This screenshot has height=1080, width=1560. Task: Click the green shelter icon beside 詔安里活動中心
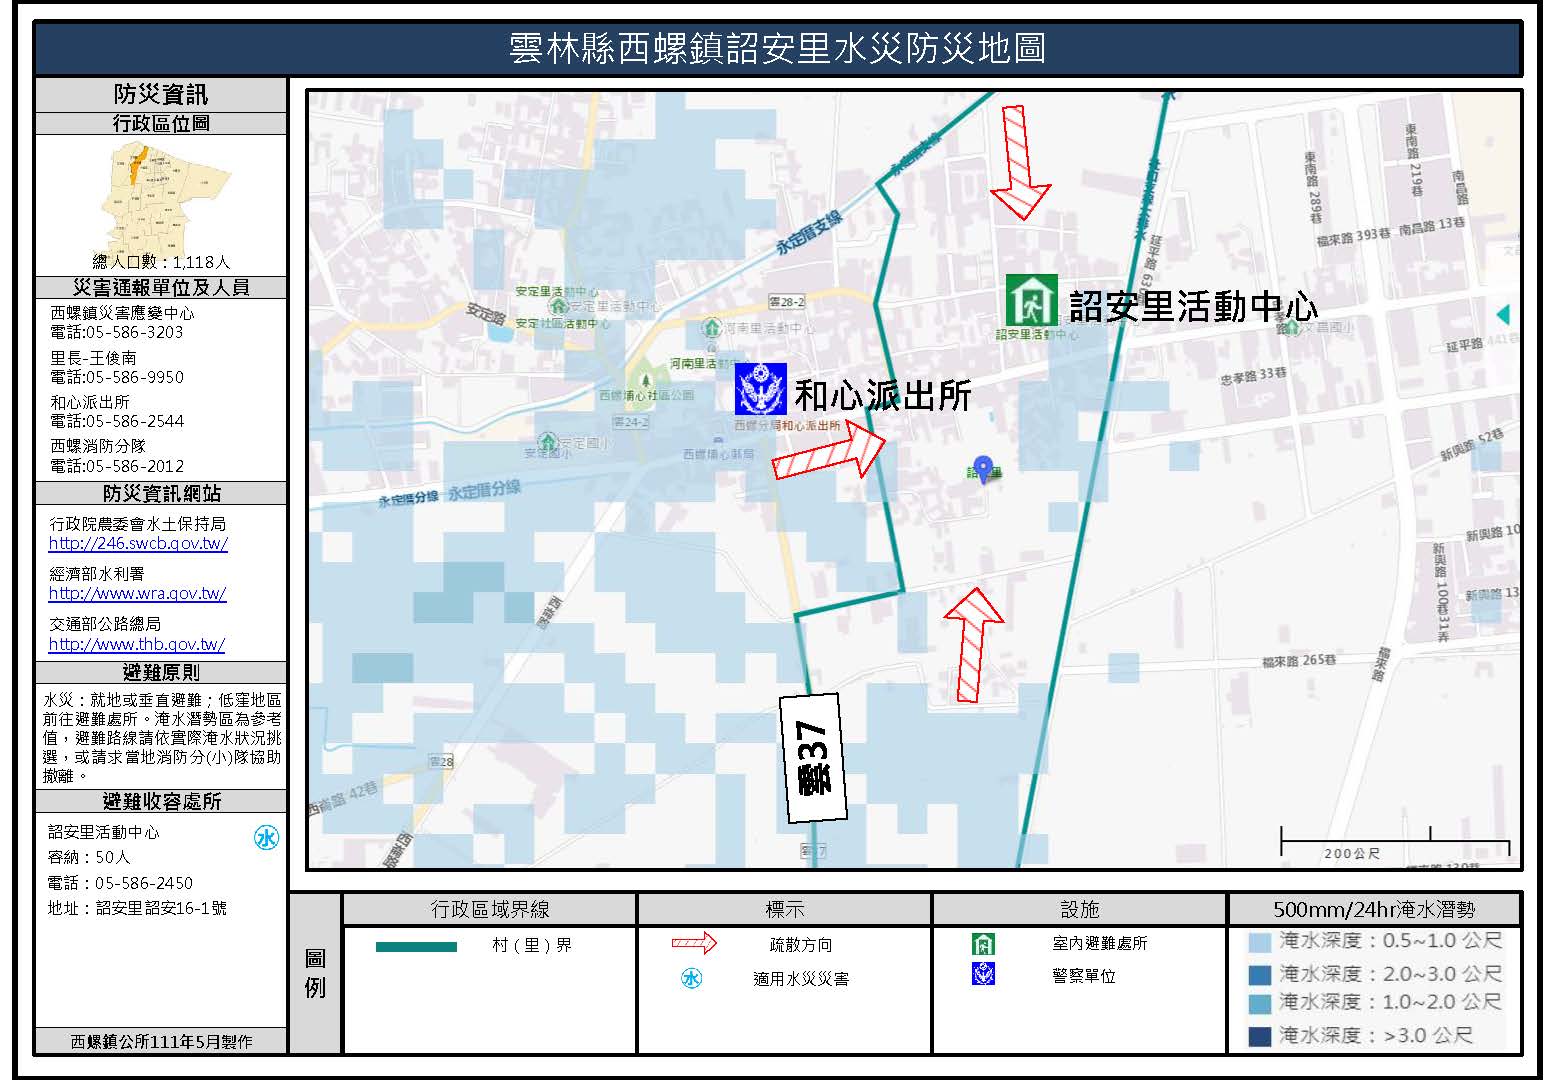[1030, 301]
